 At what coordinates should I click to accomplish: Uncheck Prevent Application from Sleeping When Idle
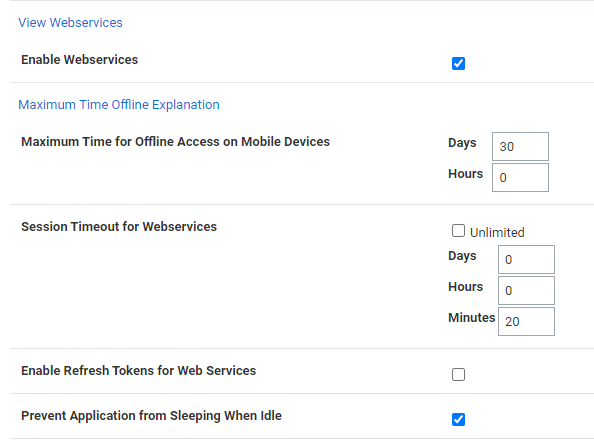pos(458,419)
